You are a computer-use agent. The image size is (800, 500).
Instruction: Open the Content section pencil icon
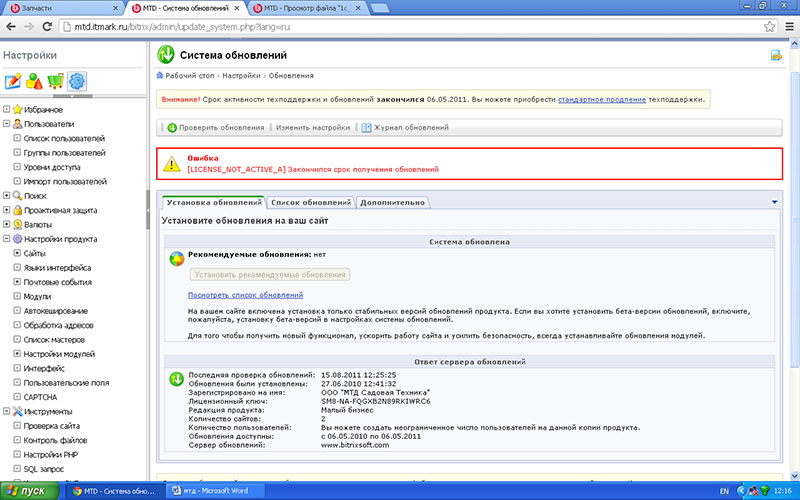point(14,82)
